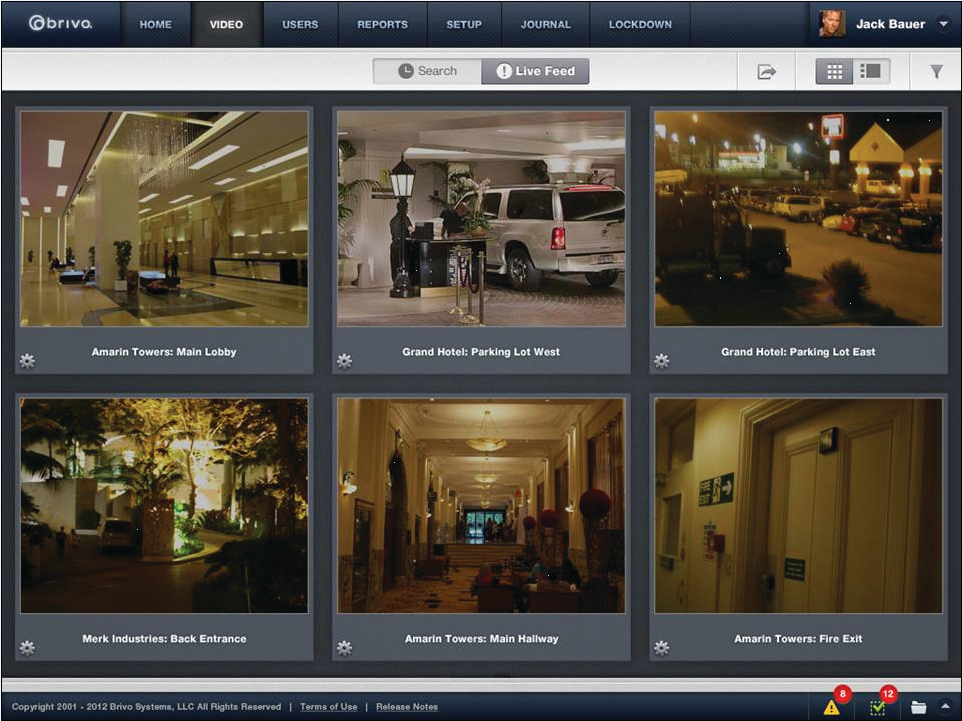The width and height of the screenshot is (962, 721).
Task: Select the Live Feed mode
Action: pos(535,71)
